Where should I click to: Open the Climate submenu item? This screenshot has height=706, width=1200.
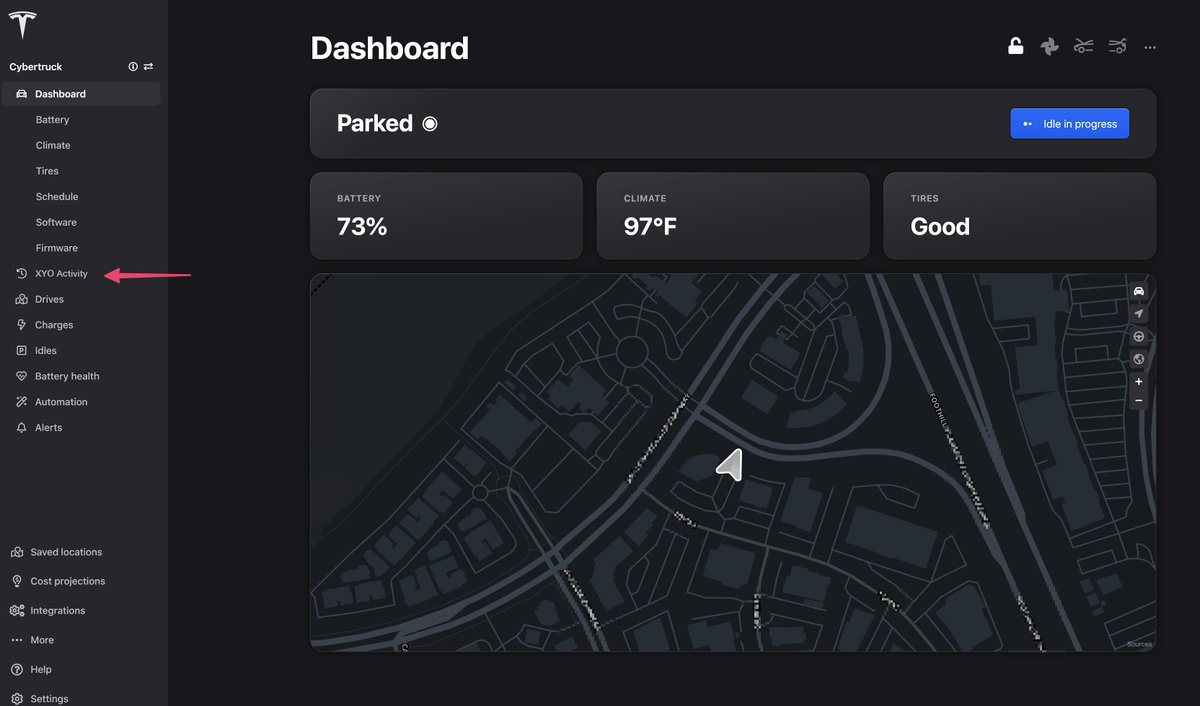point(53,145)
